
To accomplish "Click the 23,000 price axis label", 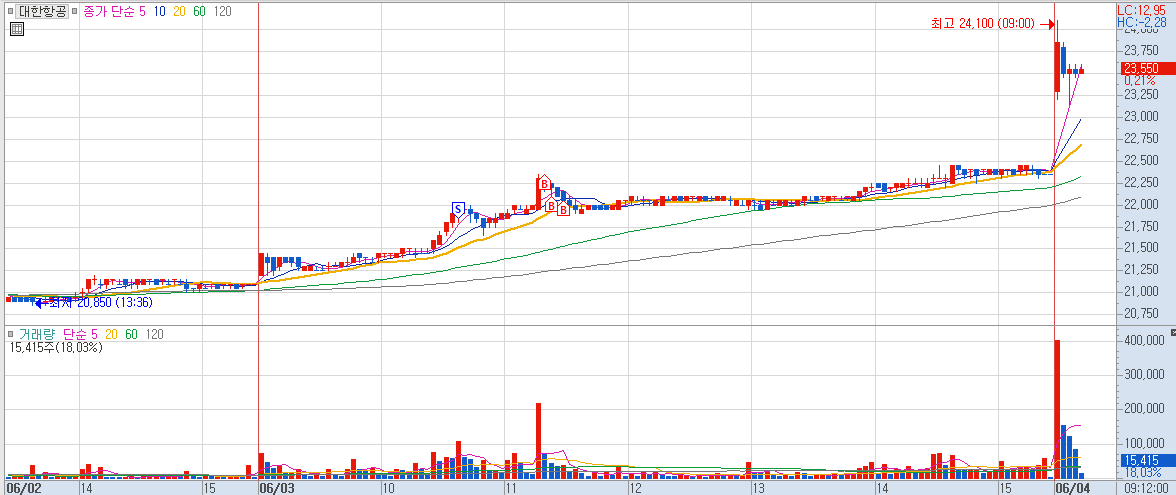I will click(x=1141, y=117).
